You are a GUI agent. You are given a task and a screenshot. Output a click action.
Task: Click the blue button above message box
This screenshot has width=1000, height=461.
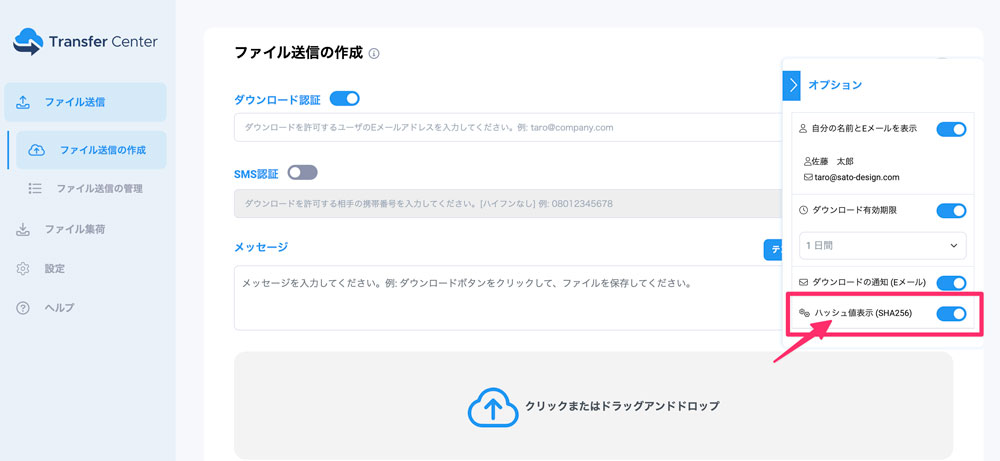773,250
